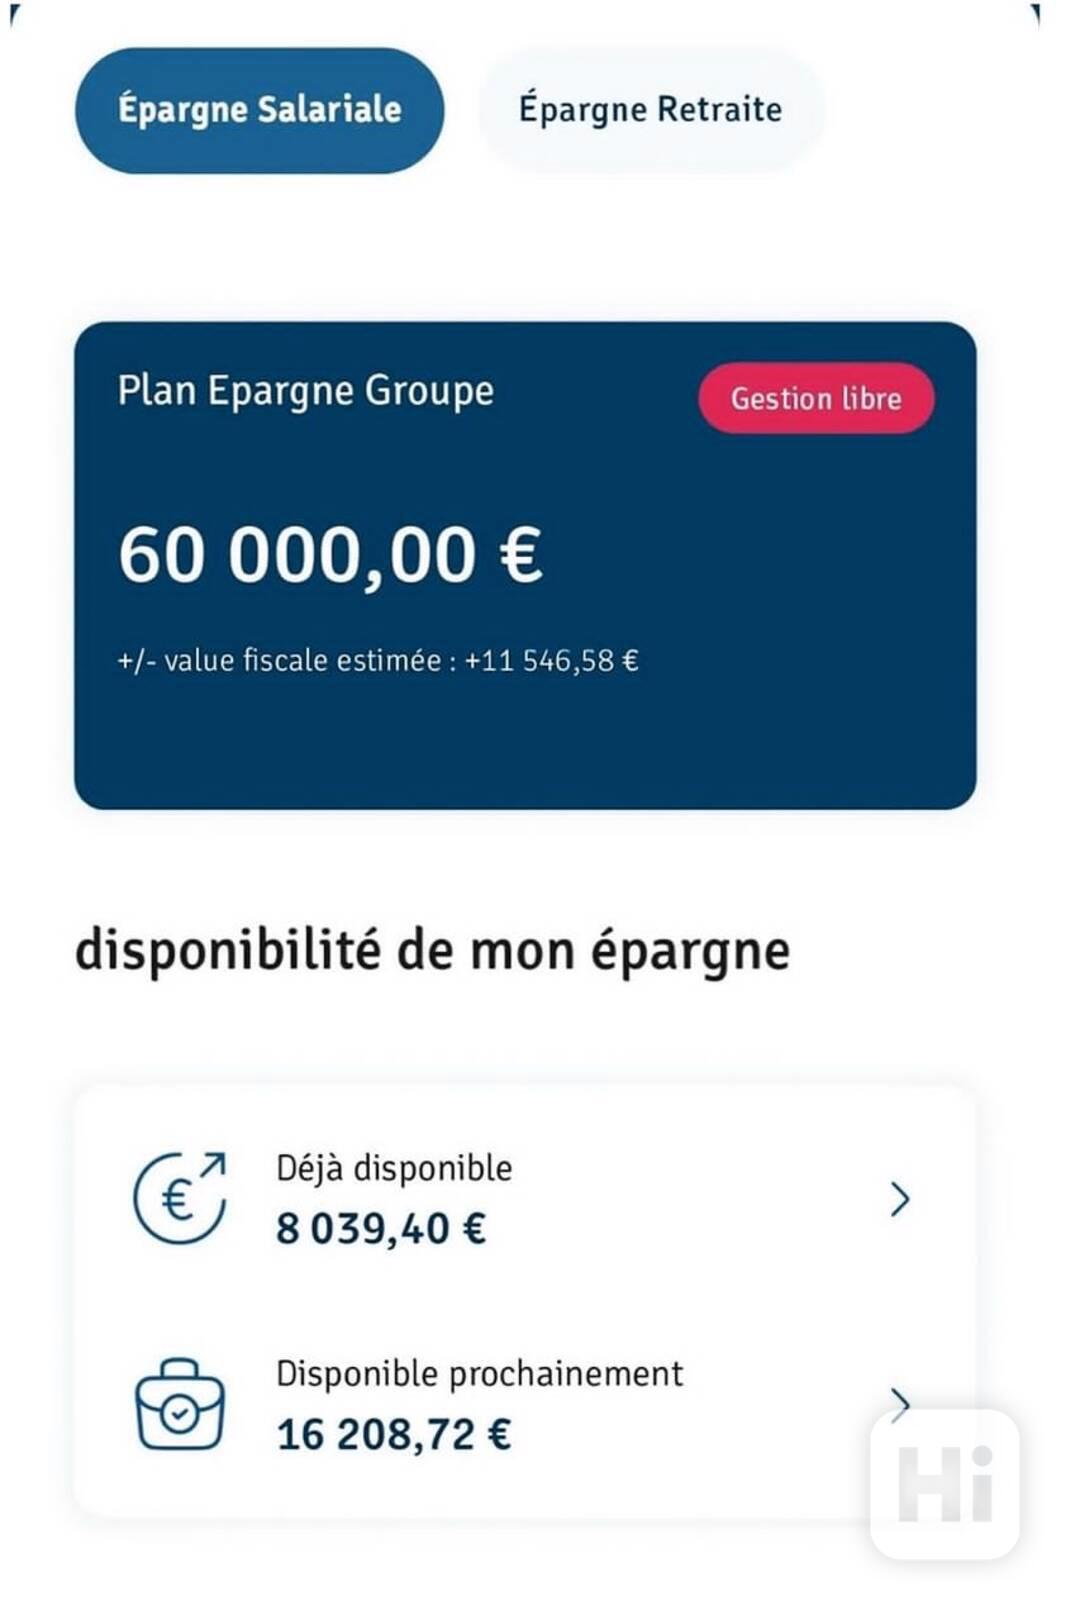Viewport: 1080px width, 1620px height.
Task: Click the Hi watermark logo
Action: pyautogui.click(x=945, y=1485)
